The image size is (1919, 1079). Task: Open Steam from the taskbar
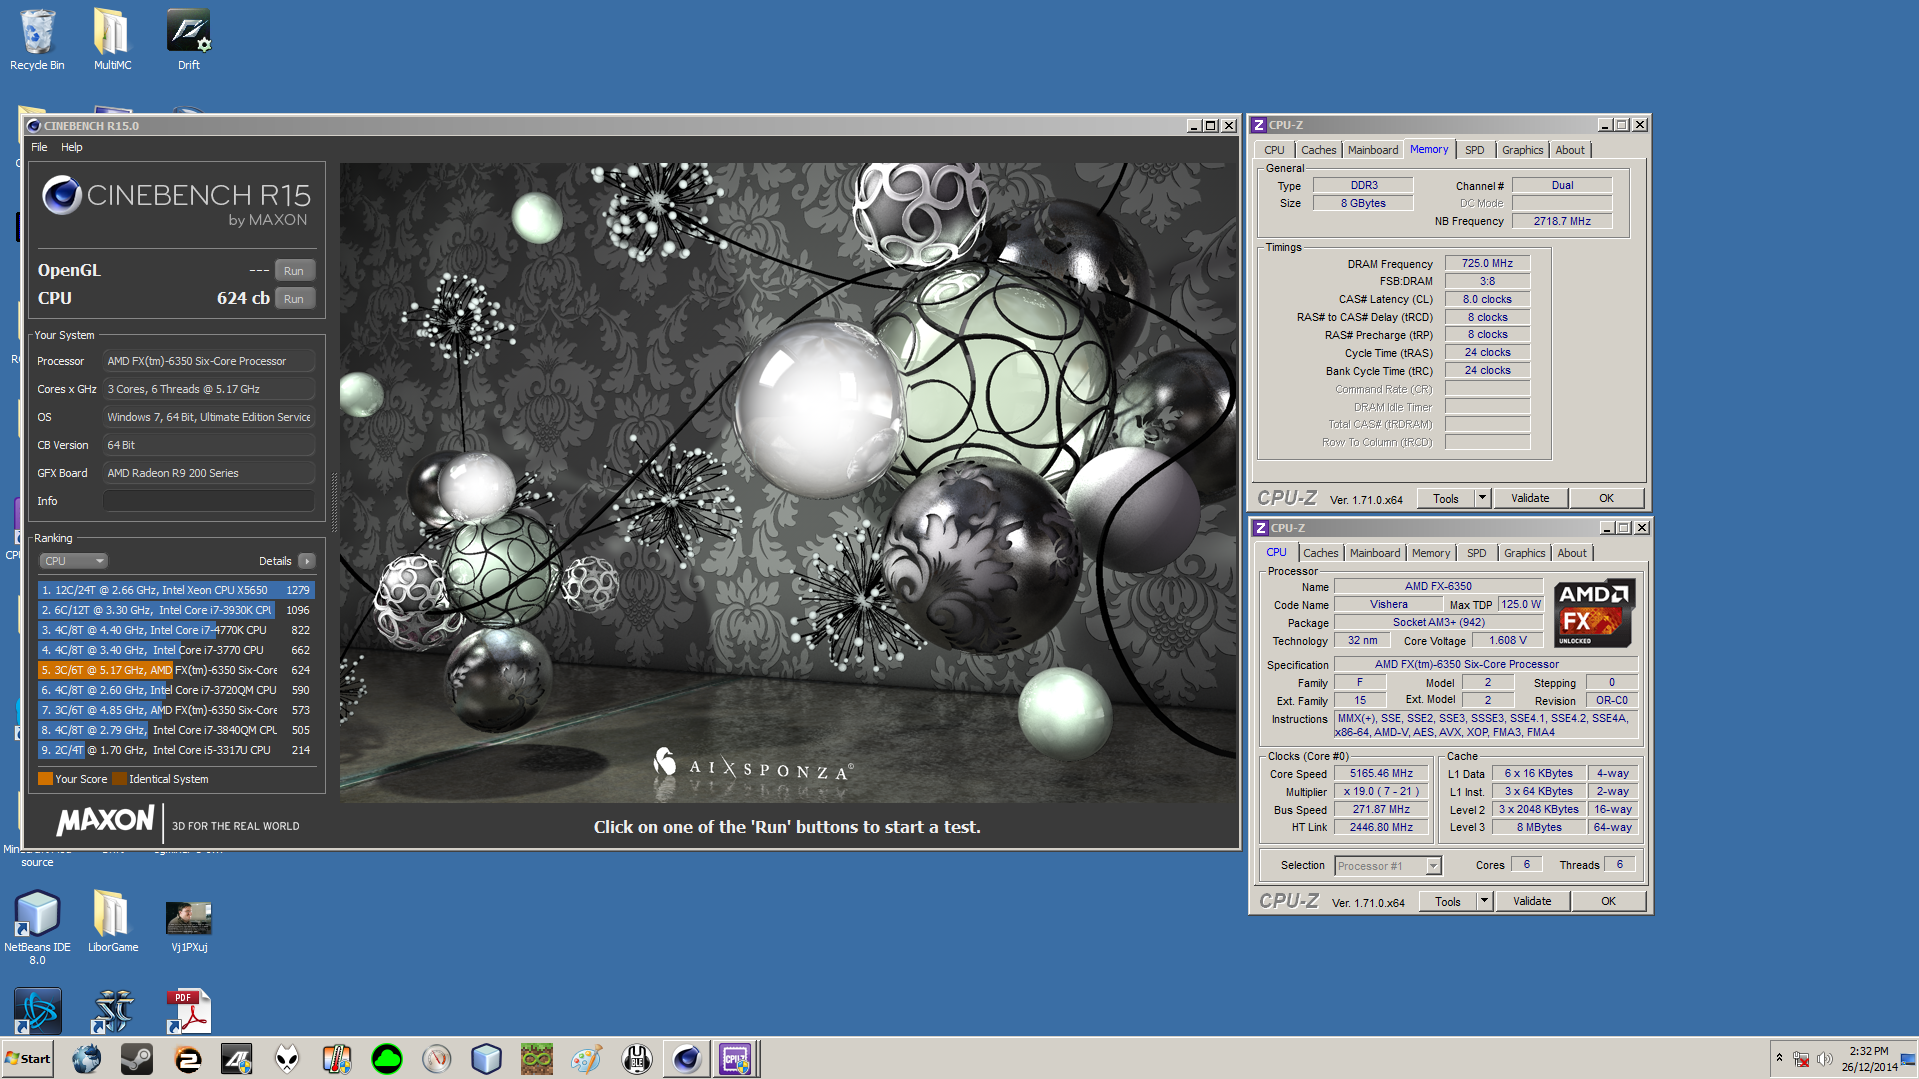pyautogui.click(x=137, y=1059)
